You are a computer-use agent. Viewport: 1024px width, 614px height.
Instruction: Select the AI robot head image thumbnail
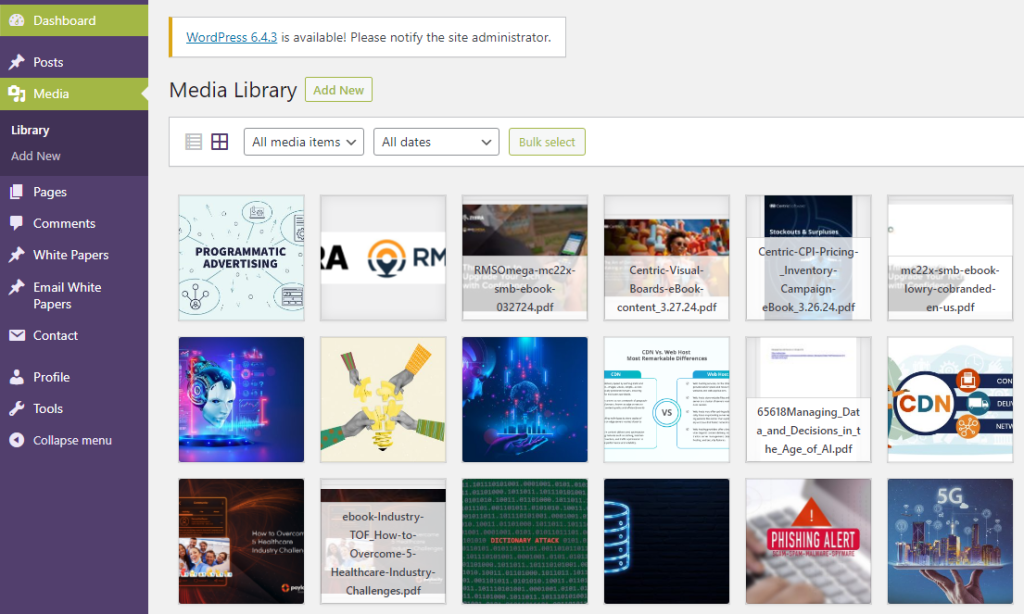tap(241, 400)
